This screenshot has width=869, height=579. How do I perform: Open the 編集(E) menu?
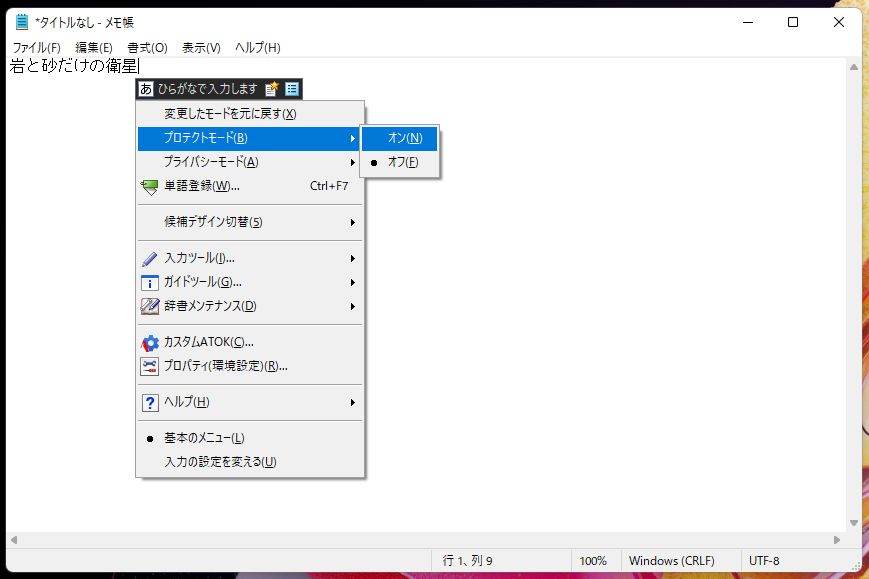[x=92, y=47]
